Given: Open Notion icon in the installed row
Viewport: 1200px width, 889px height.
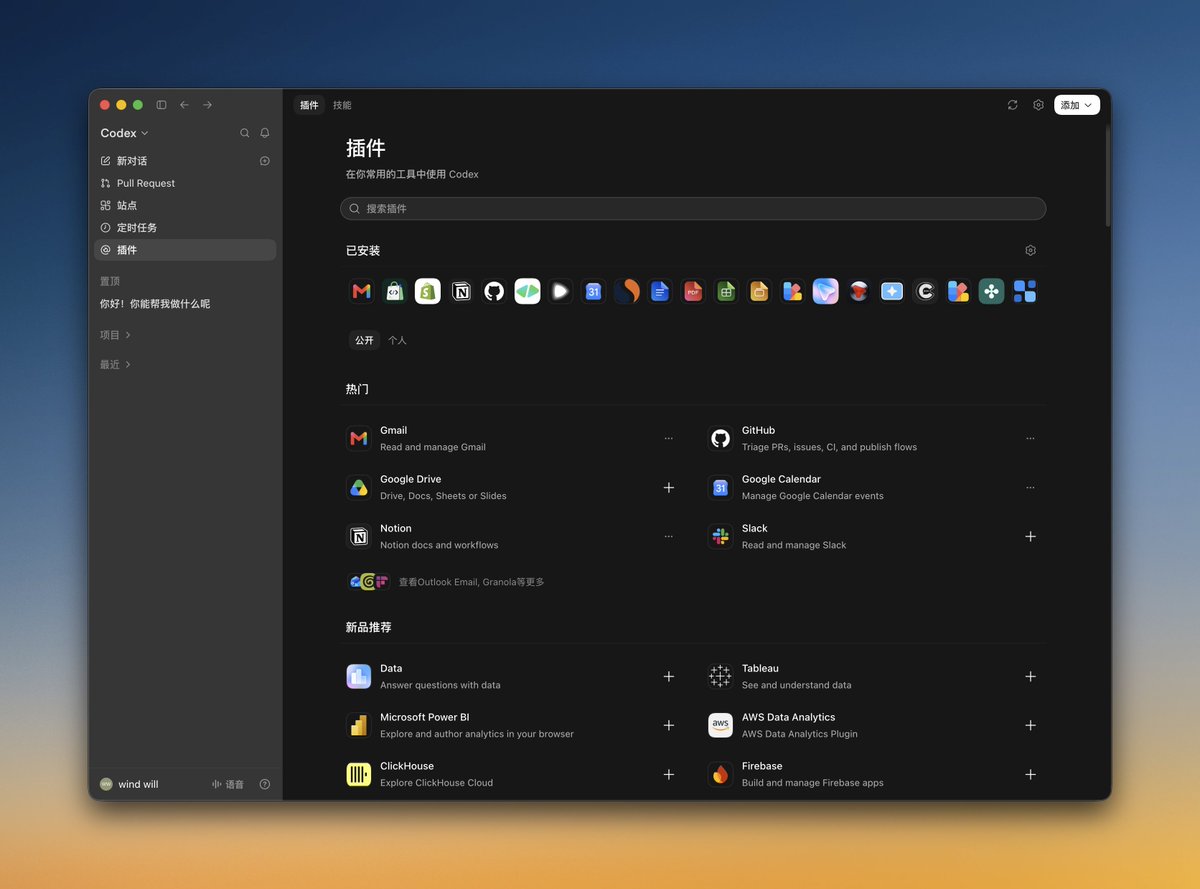Looking at the screenshot, I should click(x=461, y=291).
